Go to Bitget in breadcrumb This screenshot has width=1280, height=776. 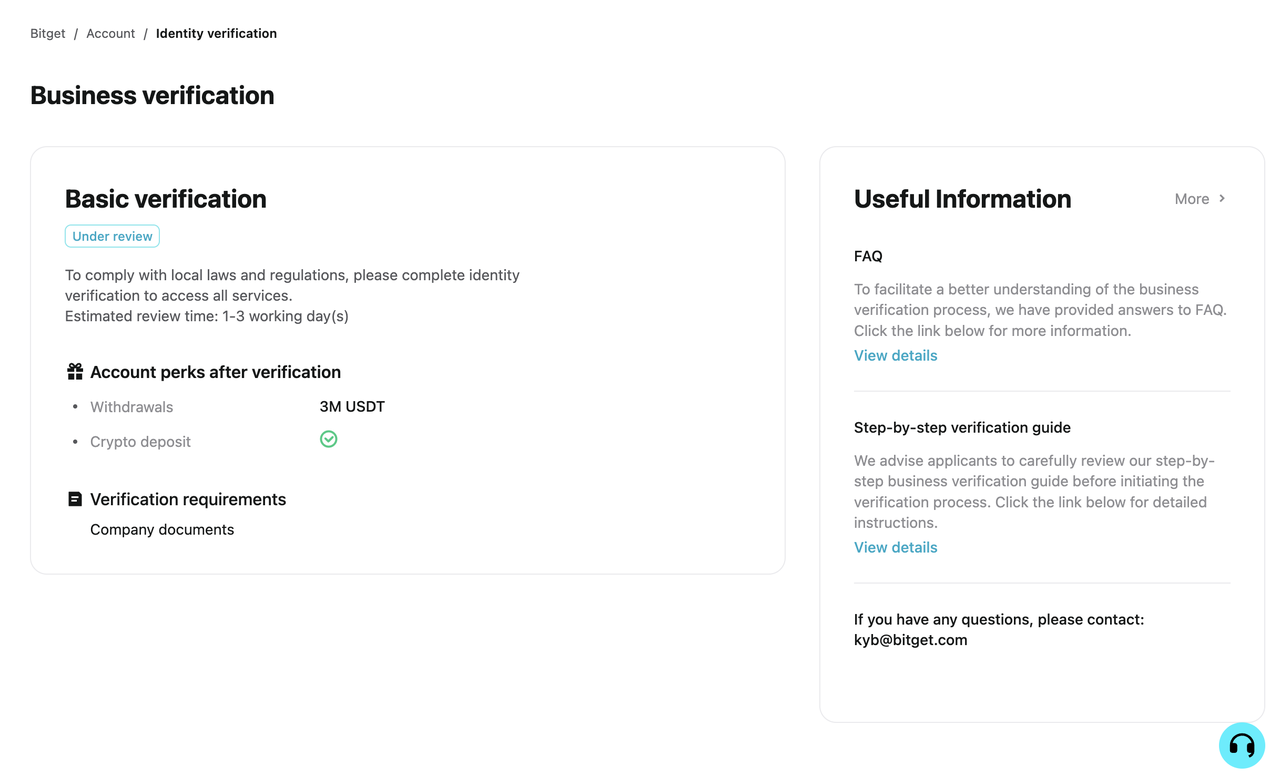click(x=48, y=33)
